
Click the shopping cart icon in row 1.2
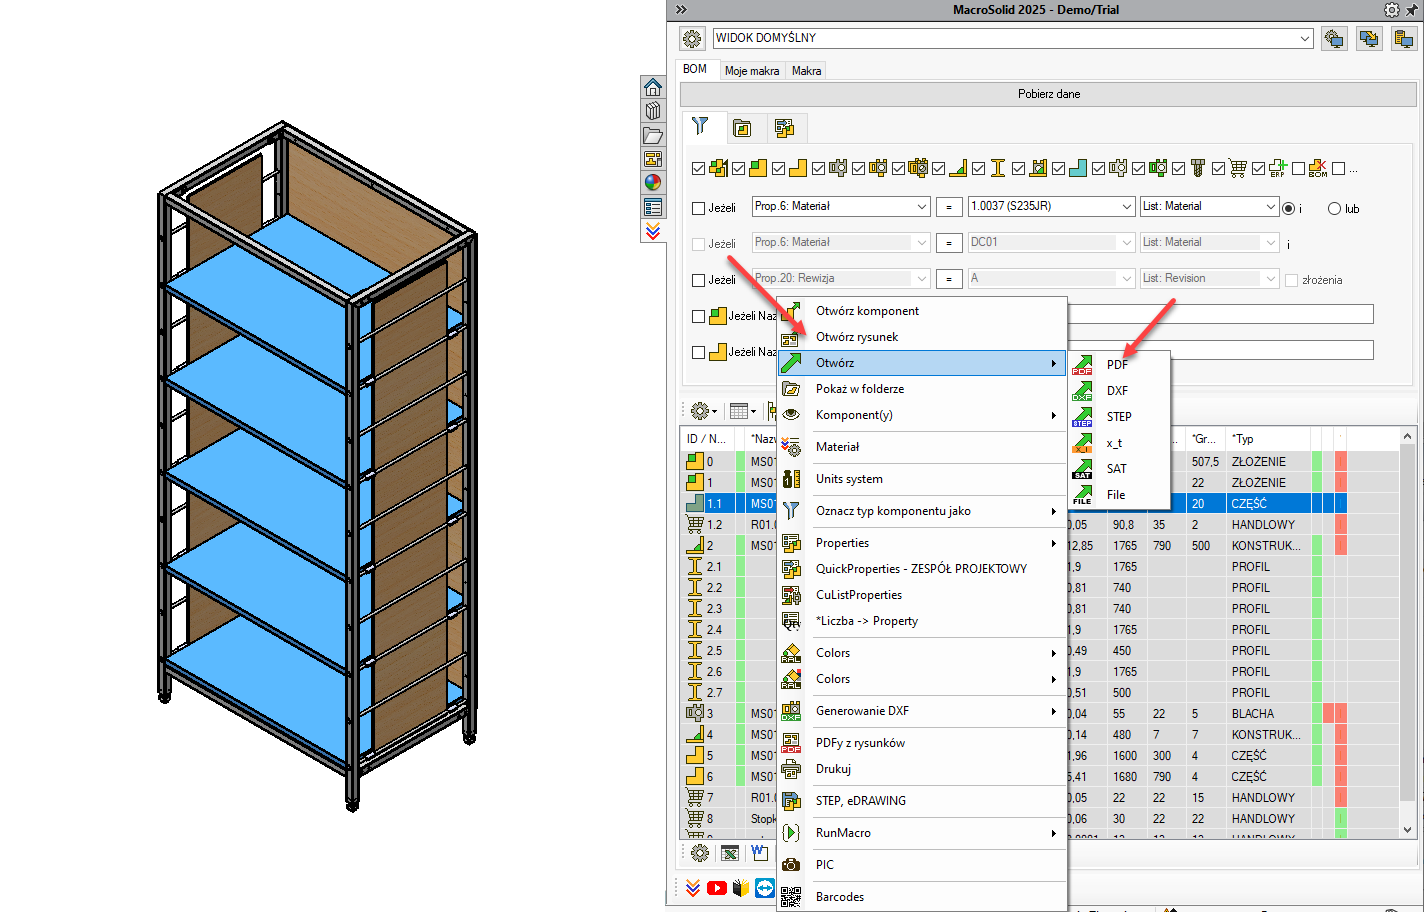(695, 524)
